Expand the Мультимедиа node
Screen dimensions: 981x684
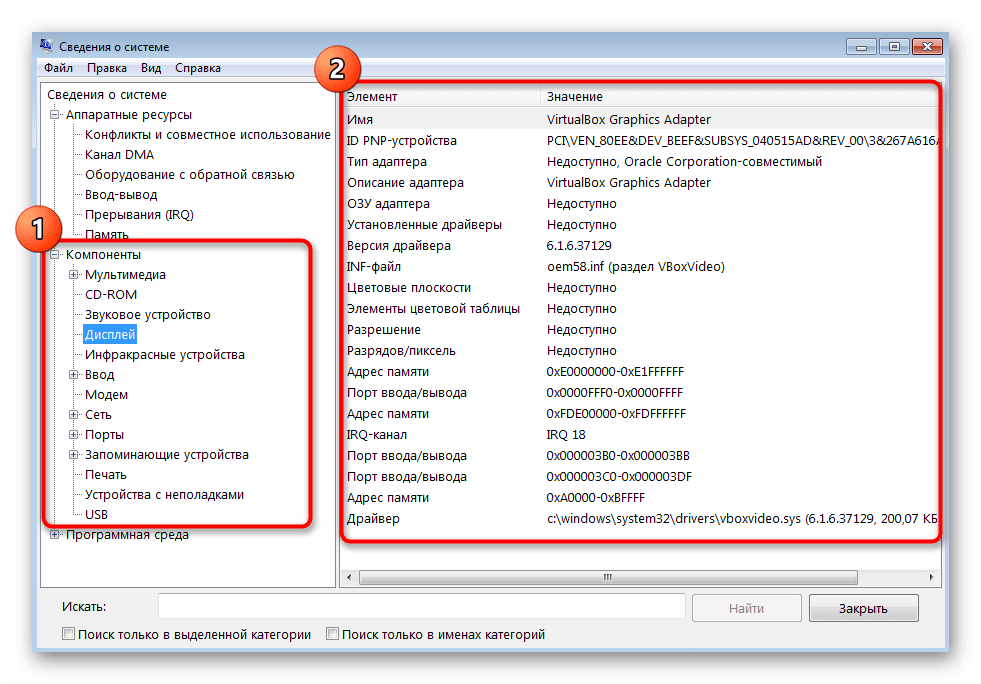74,274
